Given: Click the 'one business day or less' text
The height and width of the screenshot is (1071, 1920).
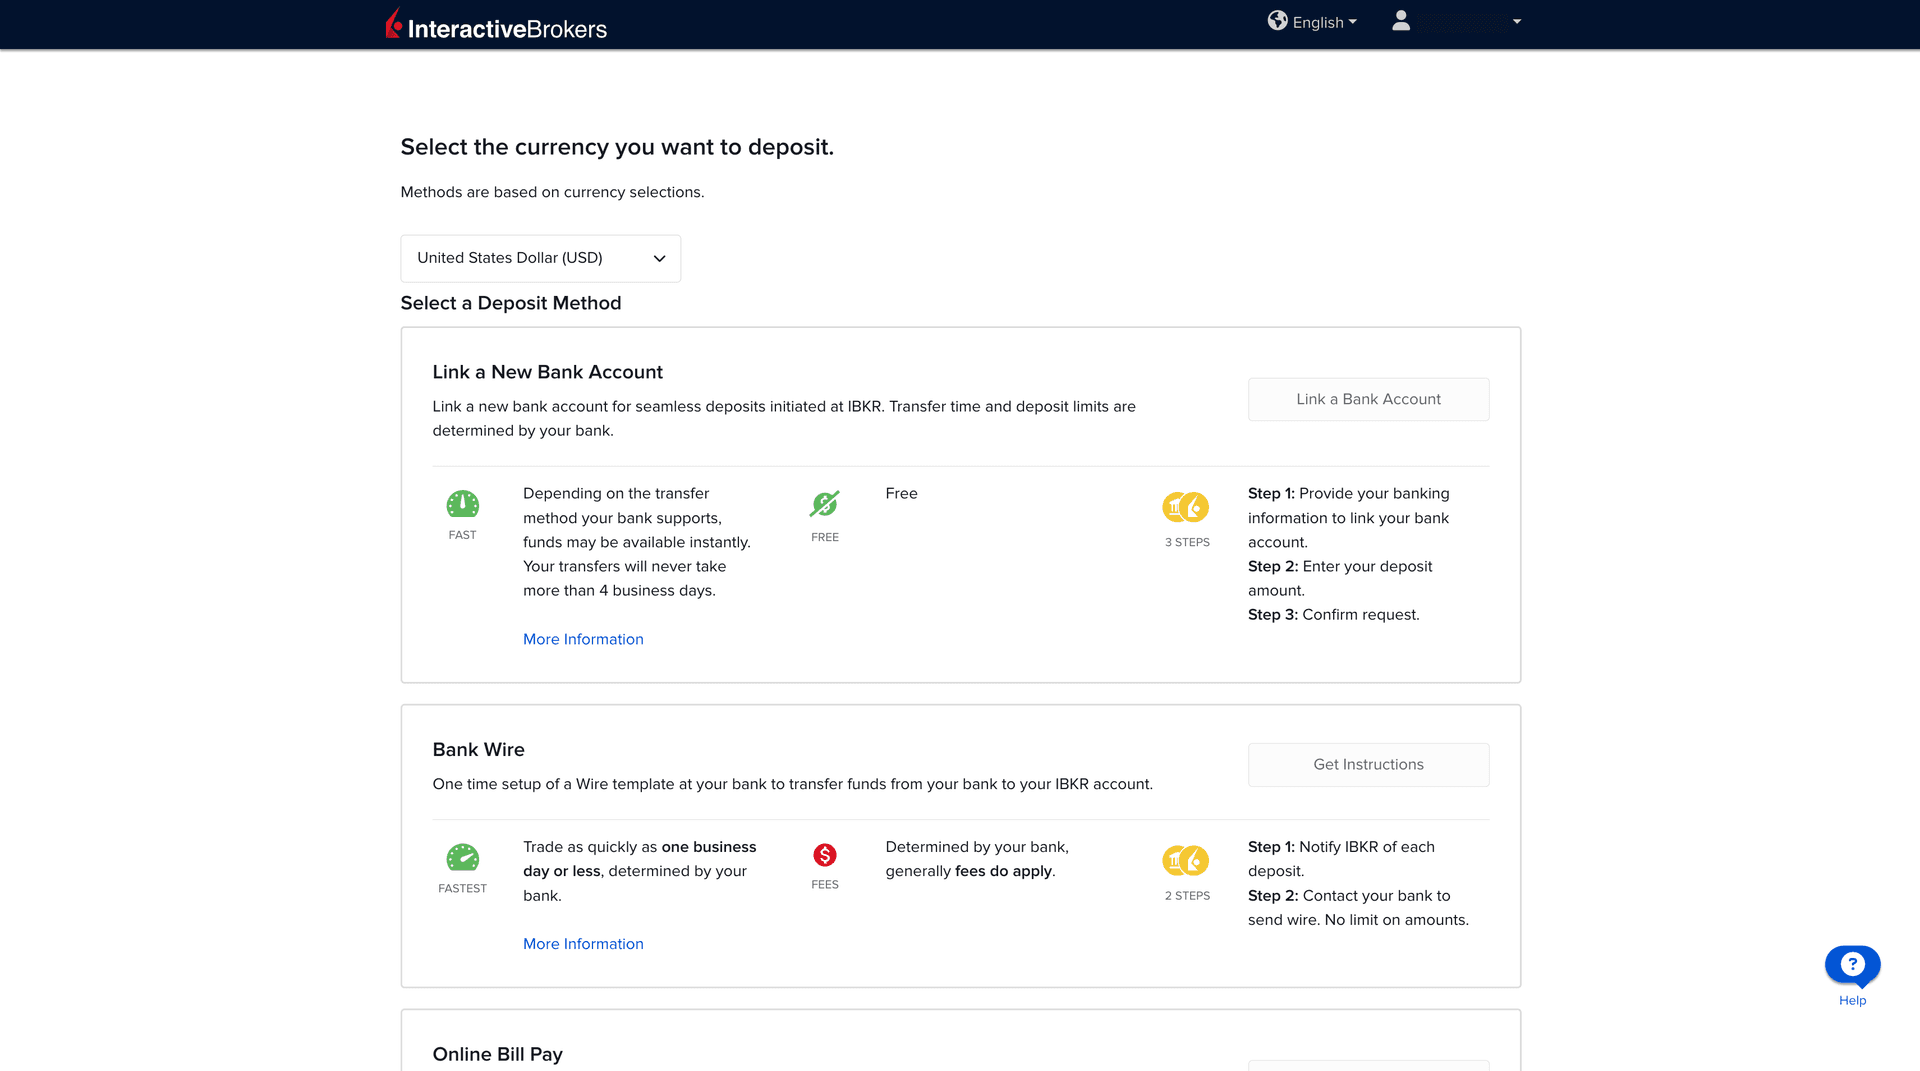Looking at the screenshot, I should click(640, 859).
